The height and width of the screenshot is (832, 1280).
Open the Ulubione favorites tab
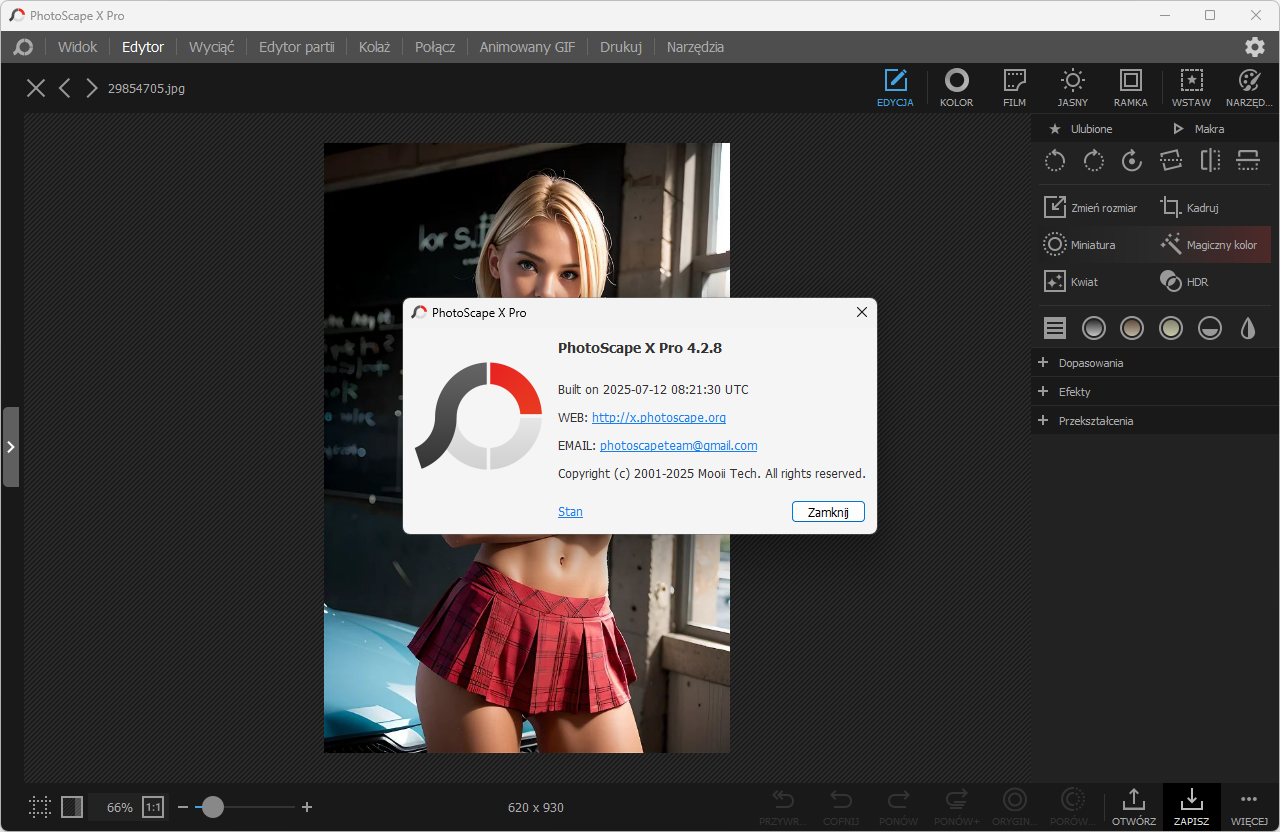click(x=1080, y=129)
